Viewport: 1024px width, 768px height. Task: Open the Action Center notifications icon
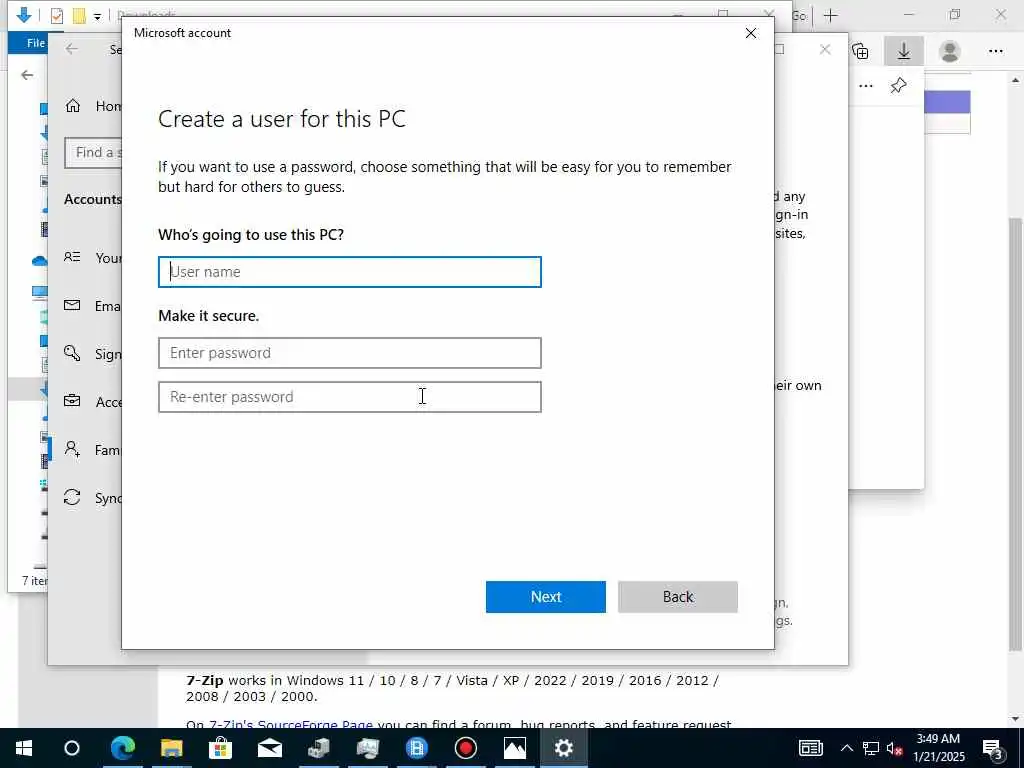click(x=993, y=748)
